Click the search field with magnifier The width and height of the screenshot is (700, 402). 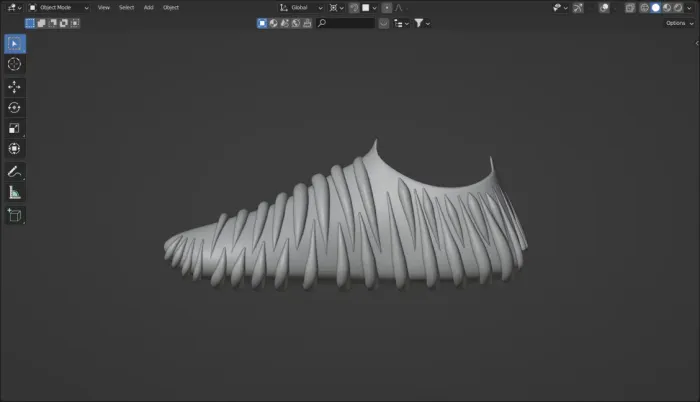click(345, 23)
